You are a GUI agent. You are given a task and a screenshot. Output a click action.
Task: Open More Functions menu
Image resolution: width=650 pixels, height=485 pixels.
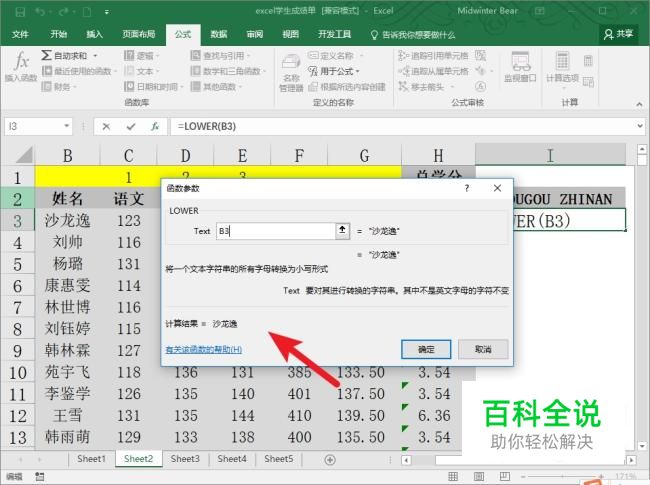pos(216,87)
